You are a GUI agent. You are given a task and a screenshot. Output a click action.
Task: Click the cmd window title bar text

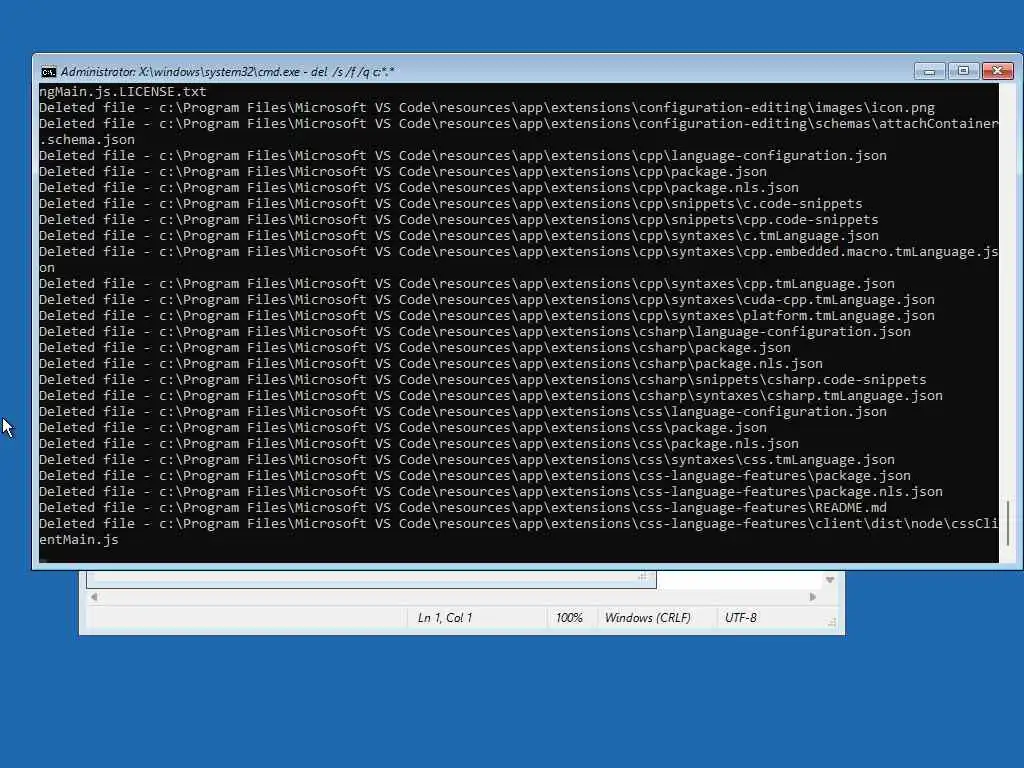[227, 72]
